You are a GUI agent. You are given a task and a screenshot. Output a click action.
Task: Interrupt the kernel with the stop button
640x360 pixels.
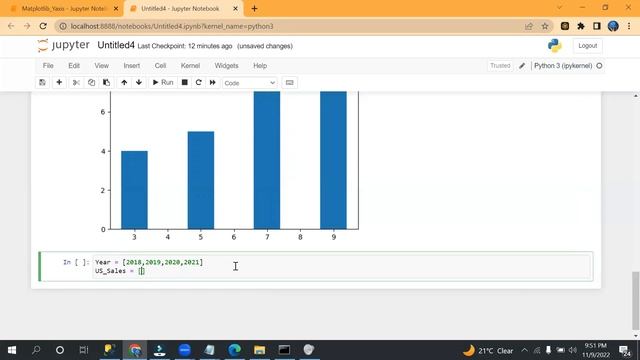click(184, 82)
